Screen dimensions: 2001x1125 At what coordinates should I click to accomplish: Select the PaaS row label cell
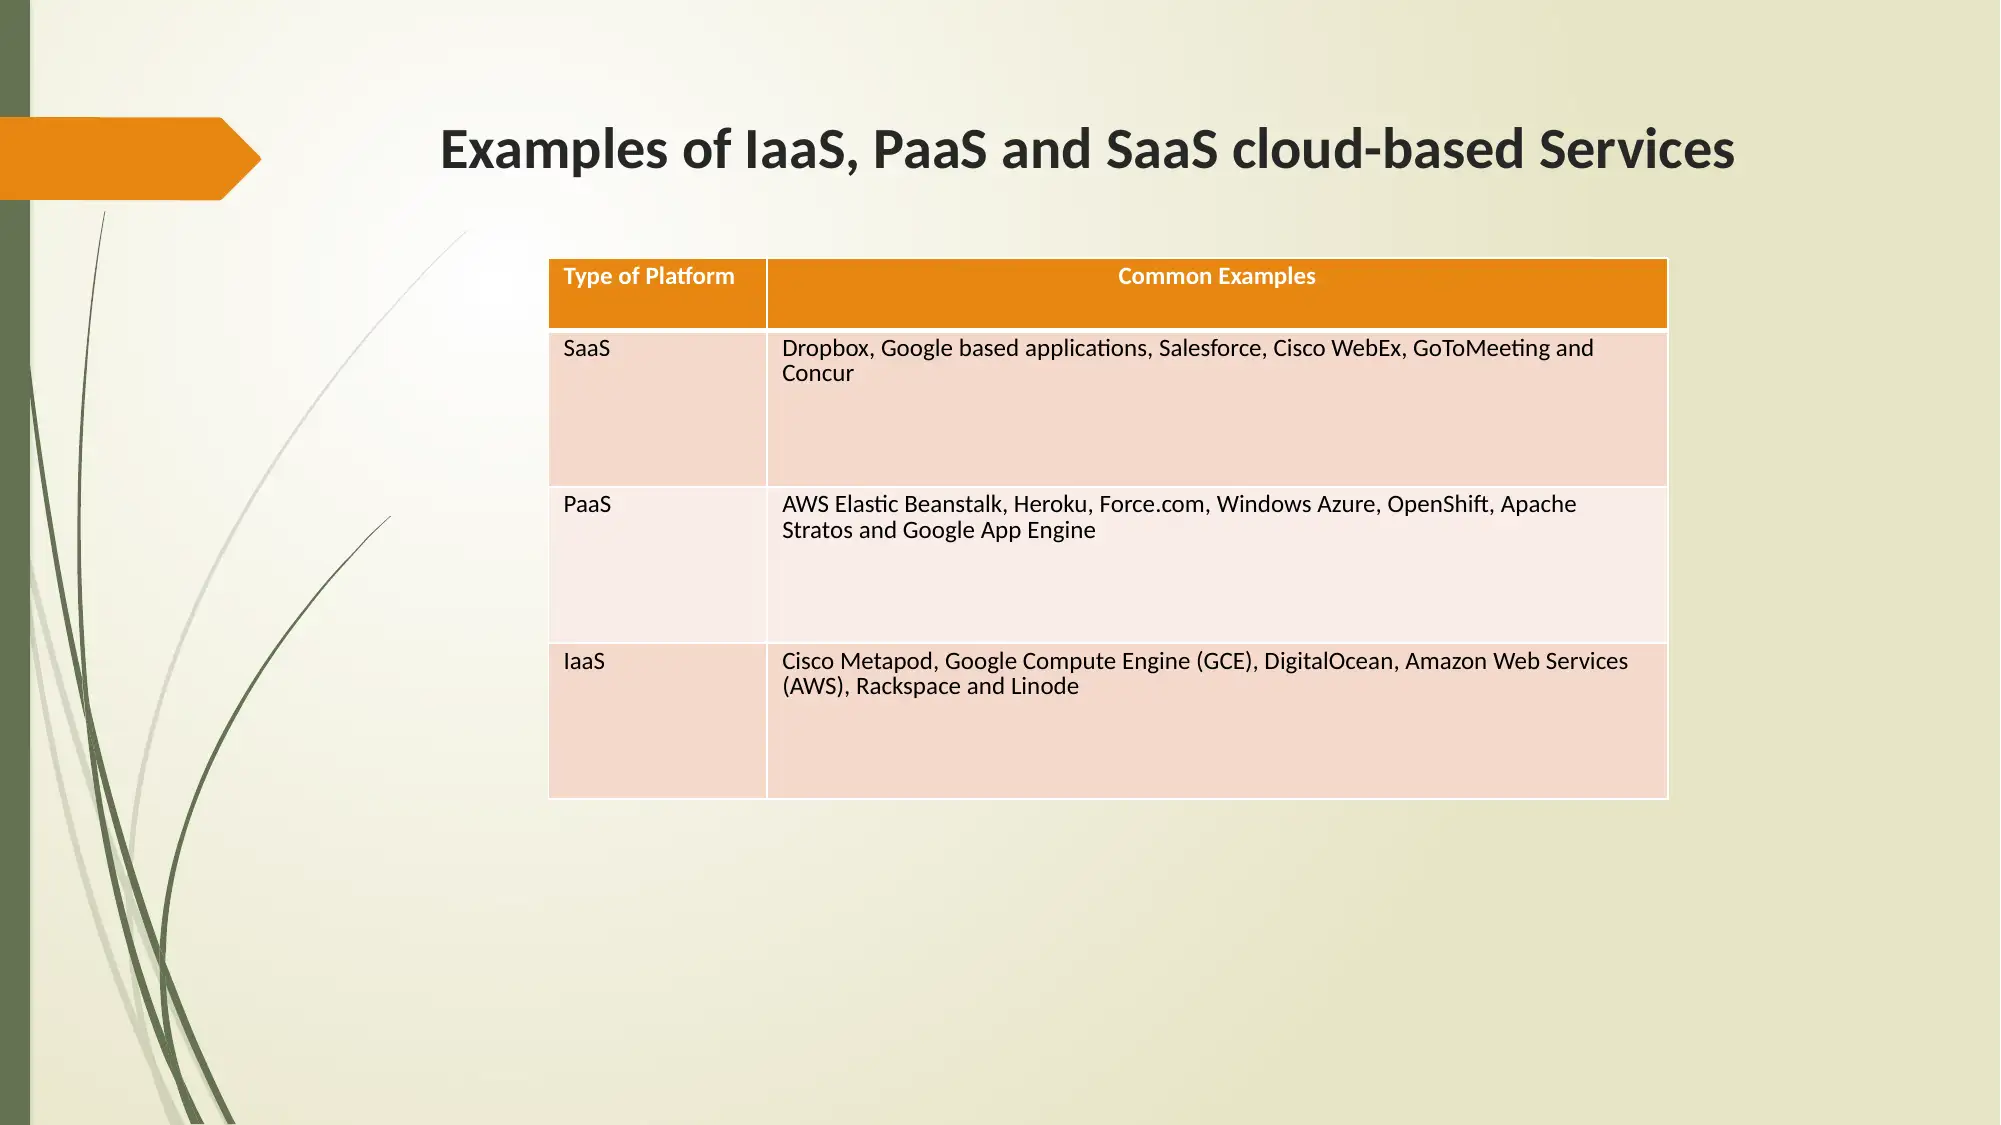coord(657,564)
